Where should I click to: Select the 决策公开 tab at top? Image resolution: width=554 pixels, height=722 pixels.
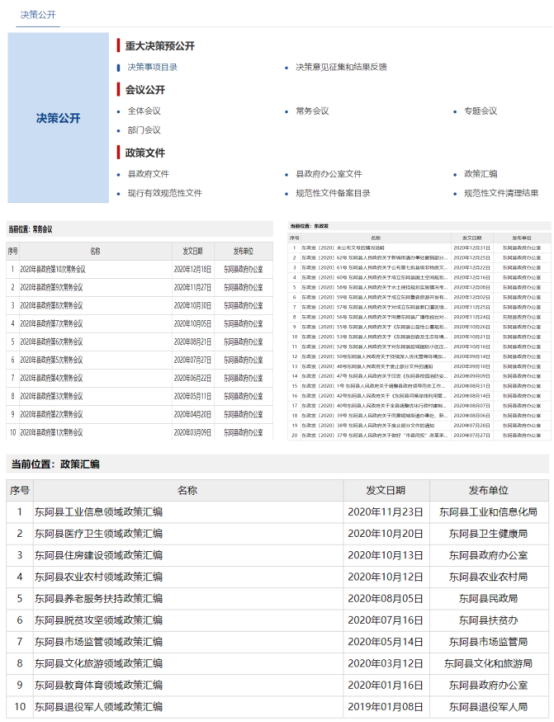click(38, 15)
